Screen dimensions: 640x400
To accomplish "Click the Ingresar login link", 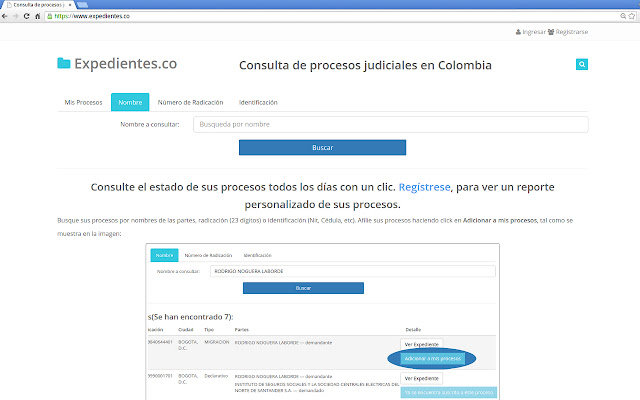I will [530, 32].
